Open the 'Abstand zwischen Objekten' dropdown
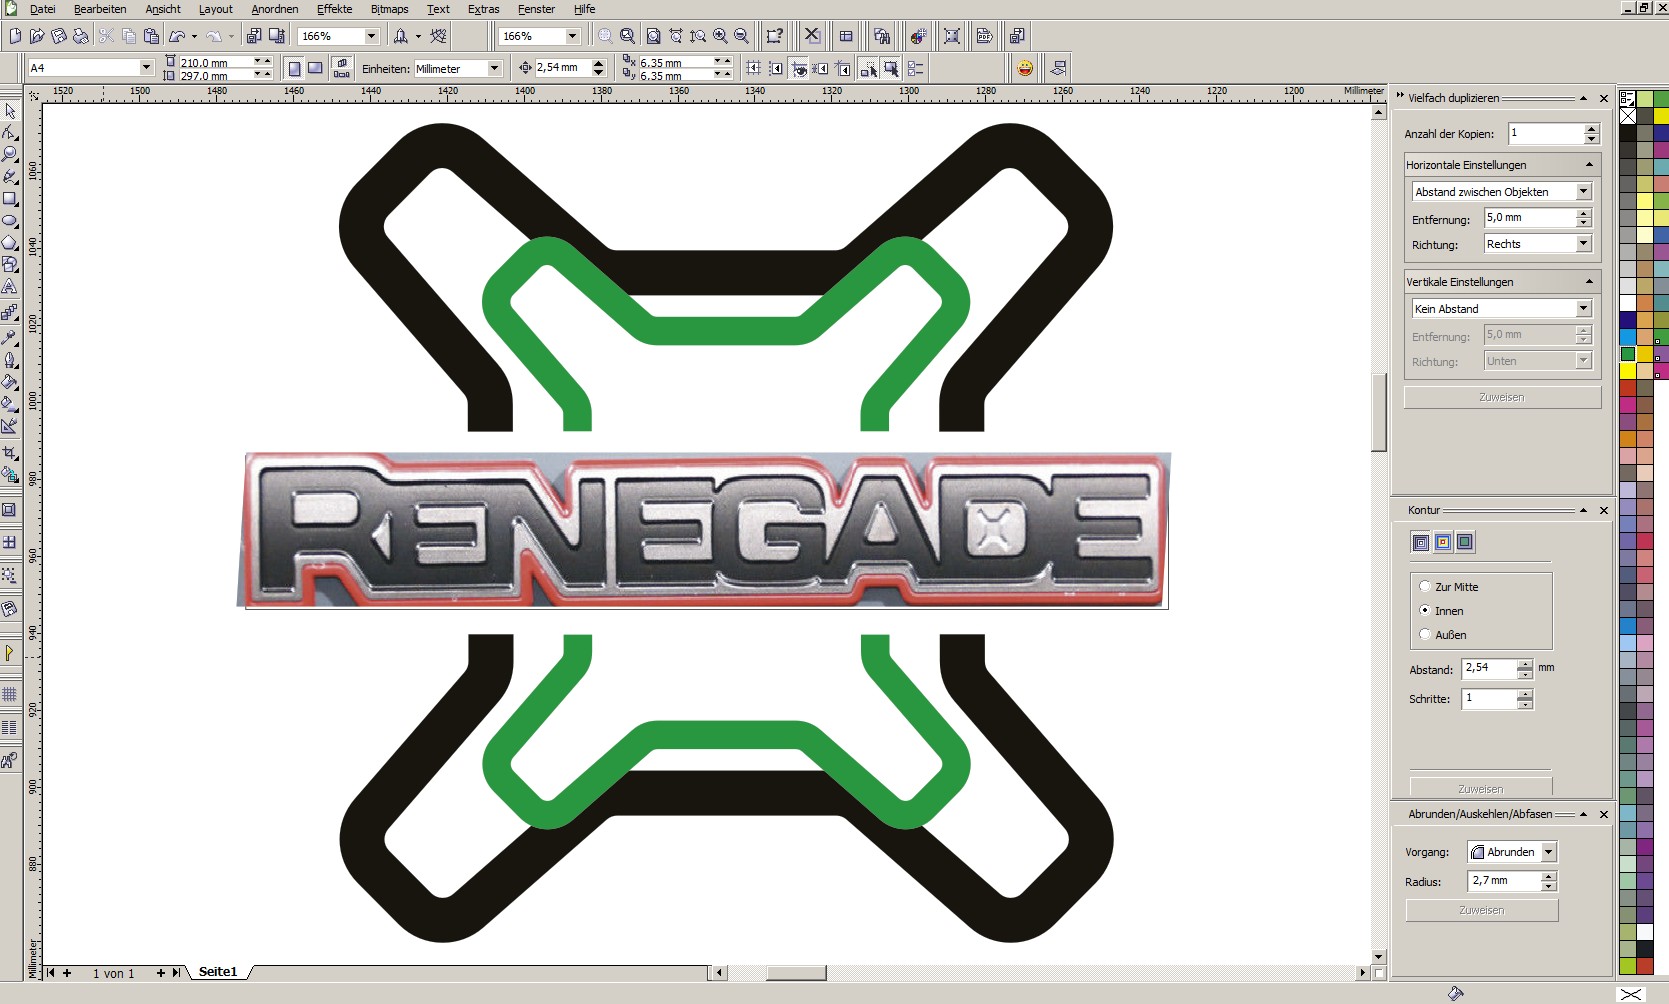Screen dimensions: 1669x1004 1583,191
